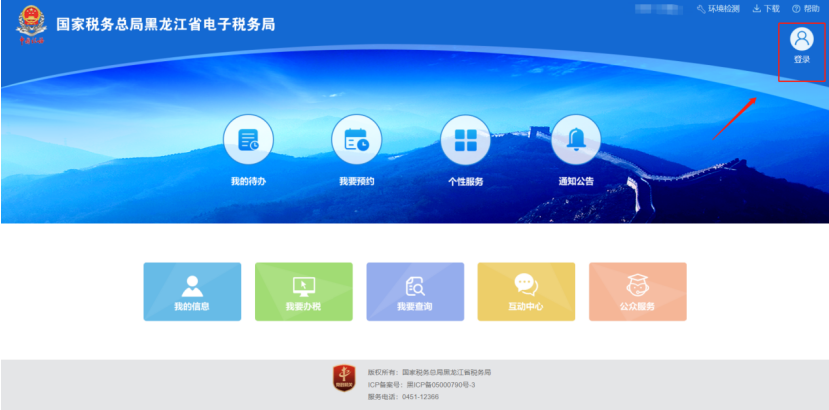The image size is (829, 410).
Task: Click the 个性服务 label text
Action: [x=466, y=181]
